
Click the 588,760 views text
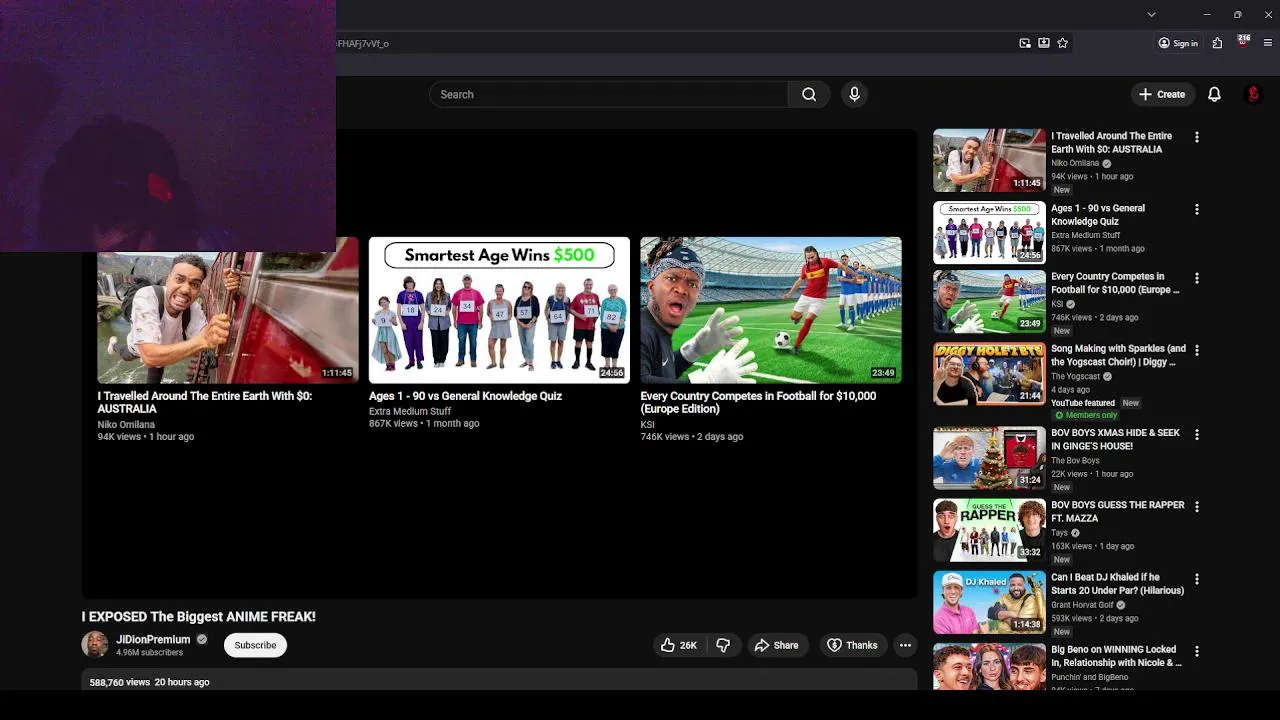coord(120,682)
